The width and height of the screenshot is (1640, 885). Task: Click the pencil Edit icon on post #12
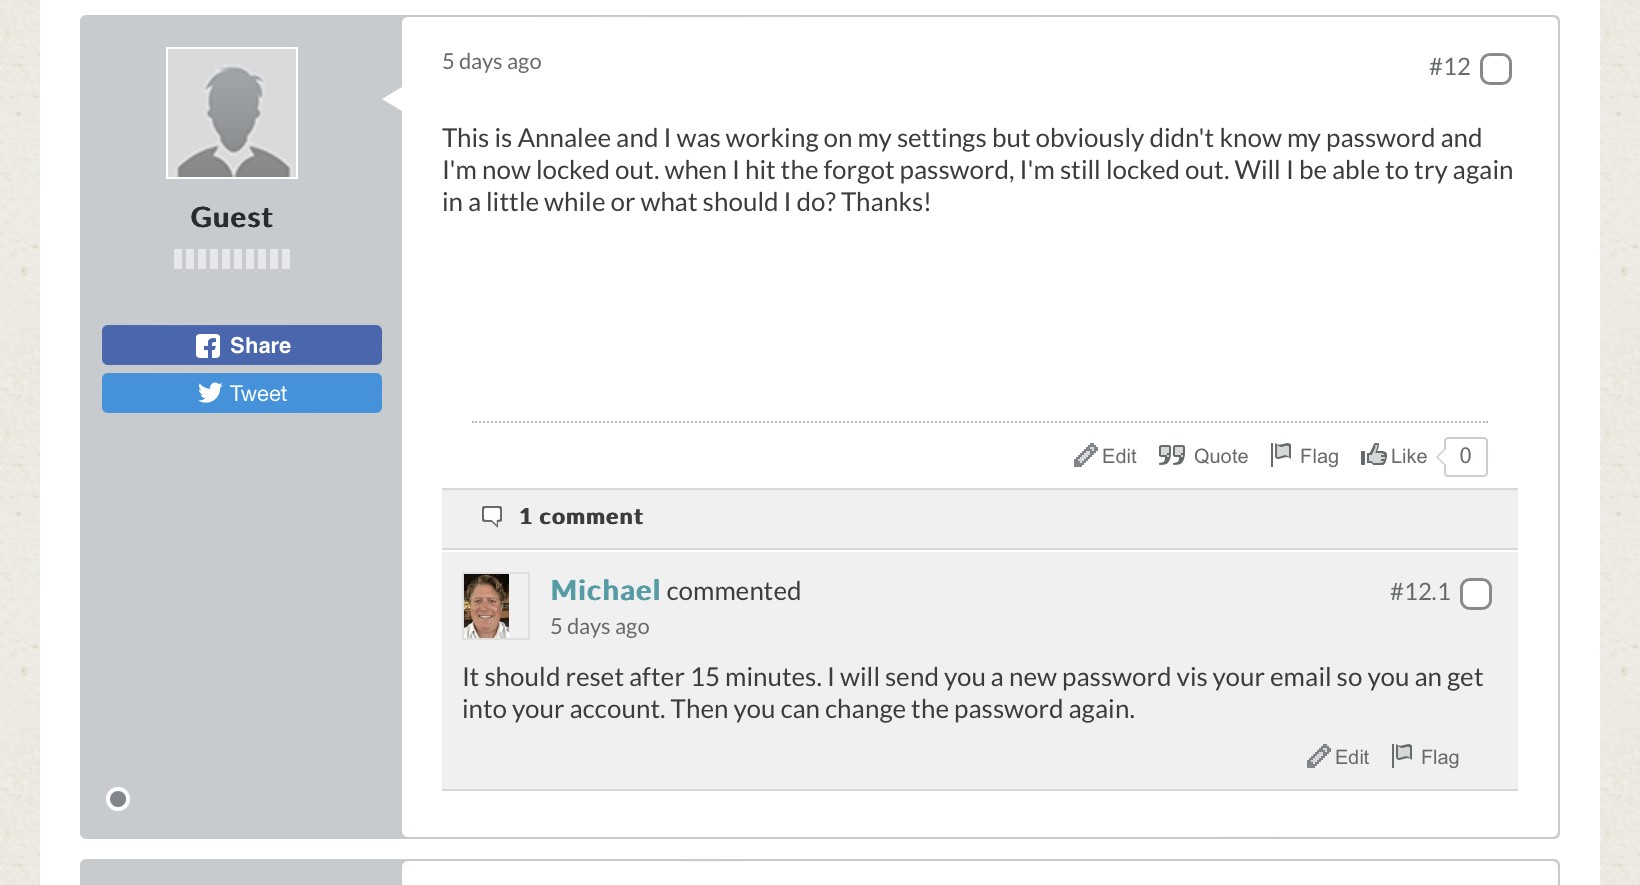1085,456
